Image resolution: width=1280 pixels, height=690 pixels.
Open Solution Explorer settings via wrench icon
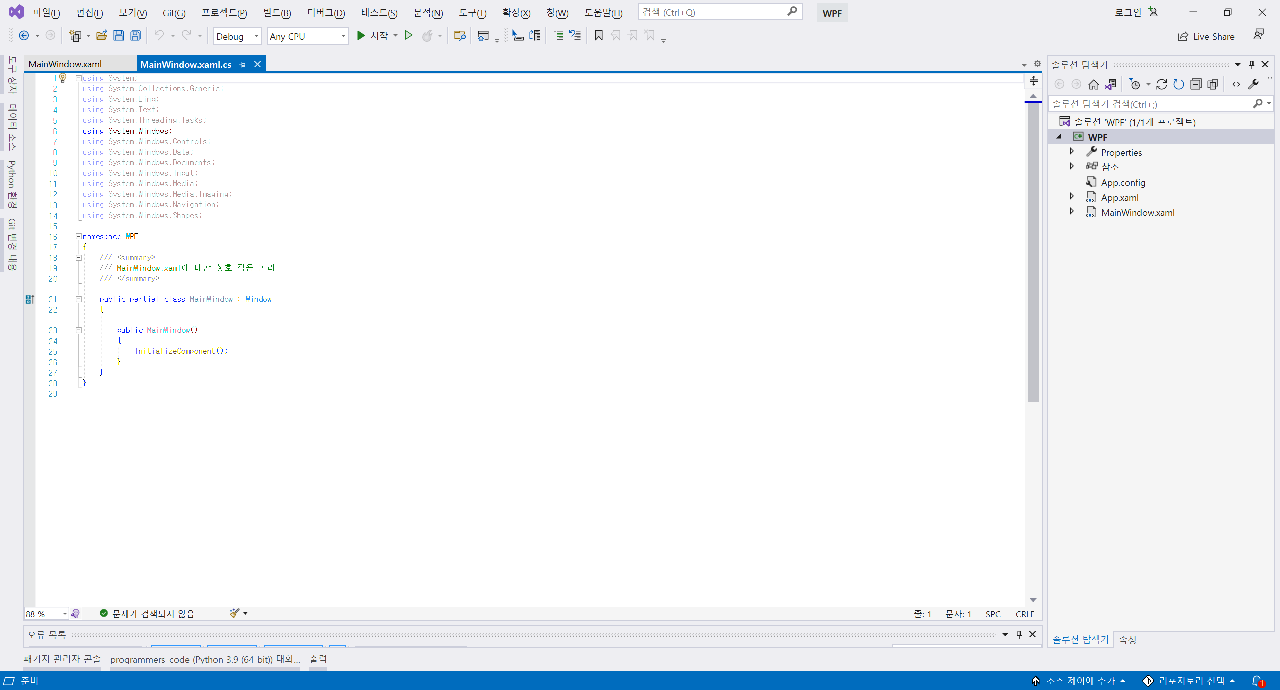[x=1253, y=84]
